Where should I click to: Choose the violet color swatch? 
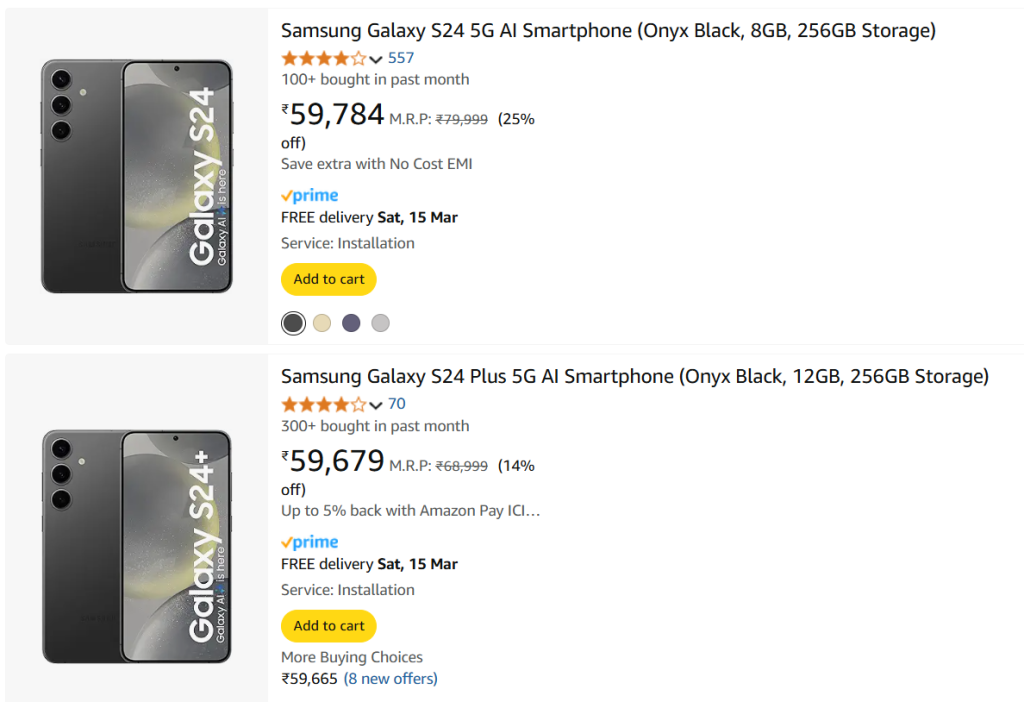click(x=351, y=323)
